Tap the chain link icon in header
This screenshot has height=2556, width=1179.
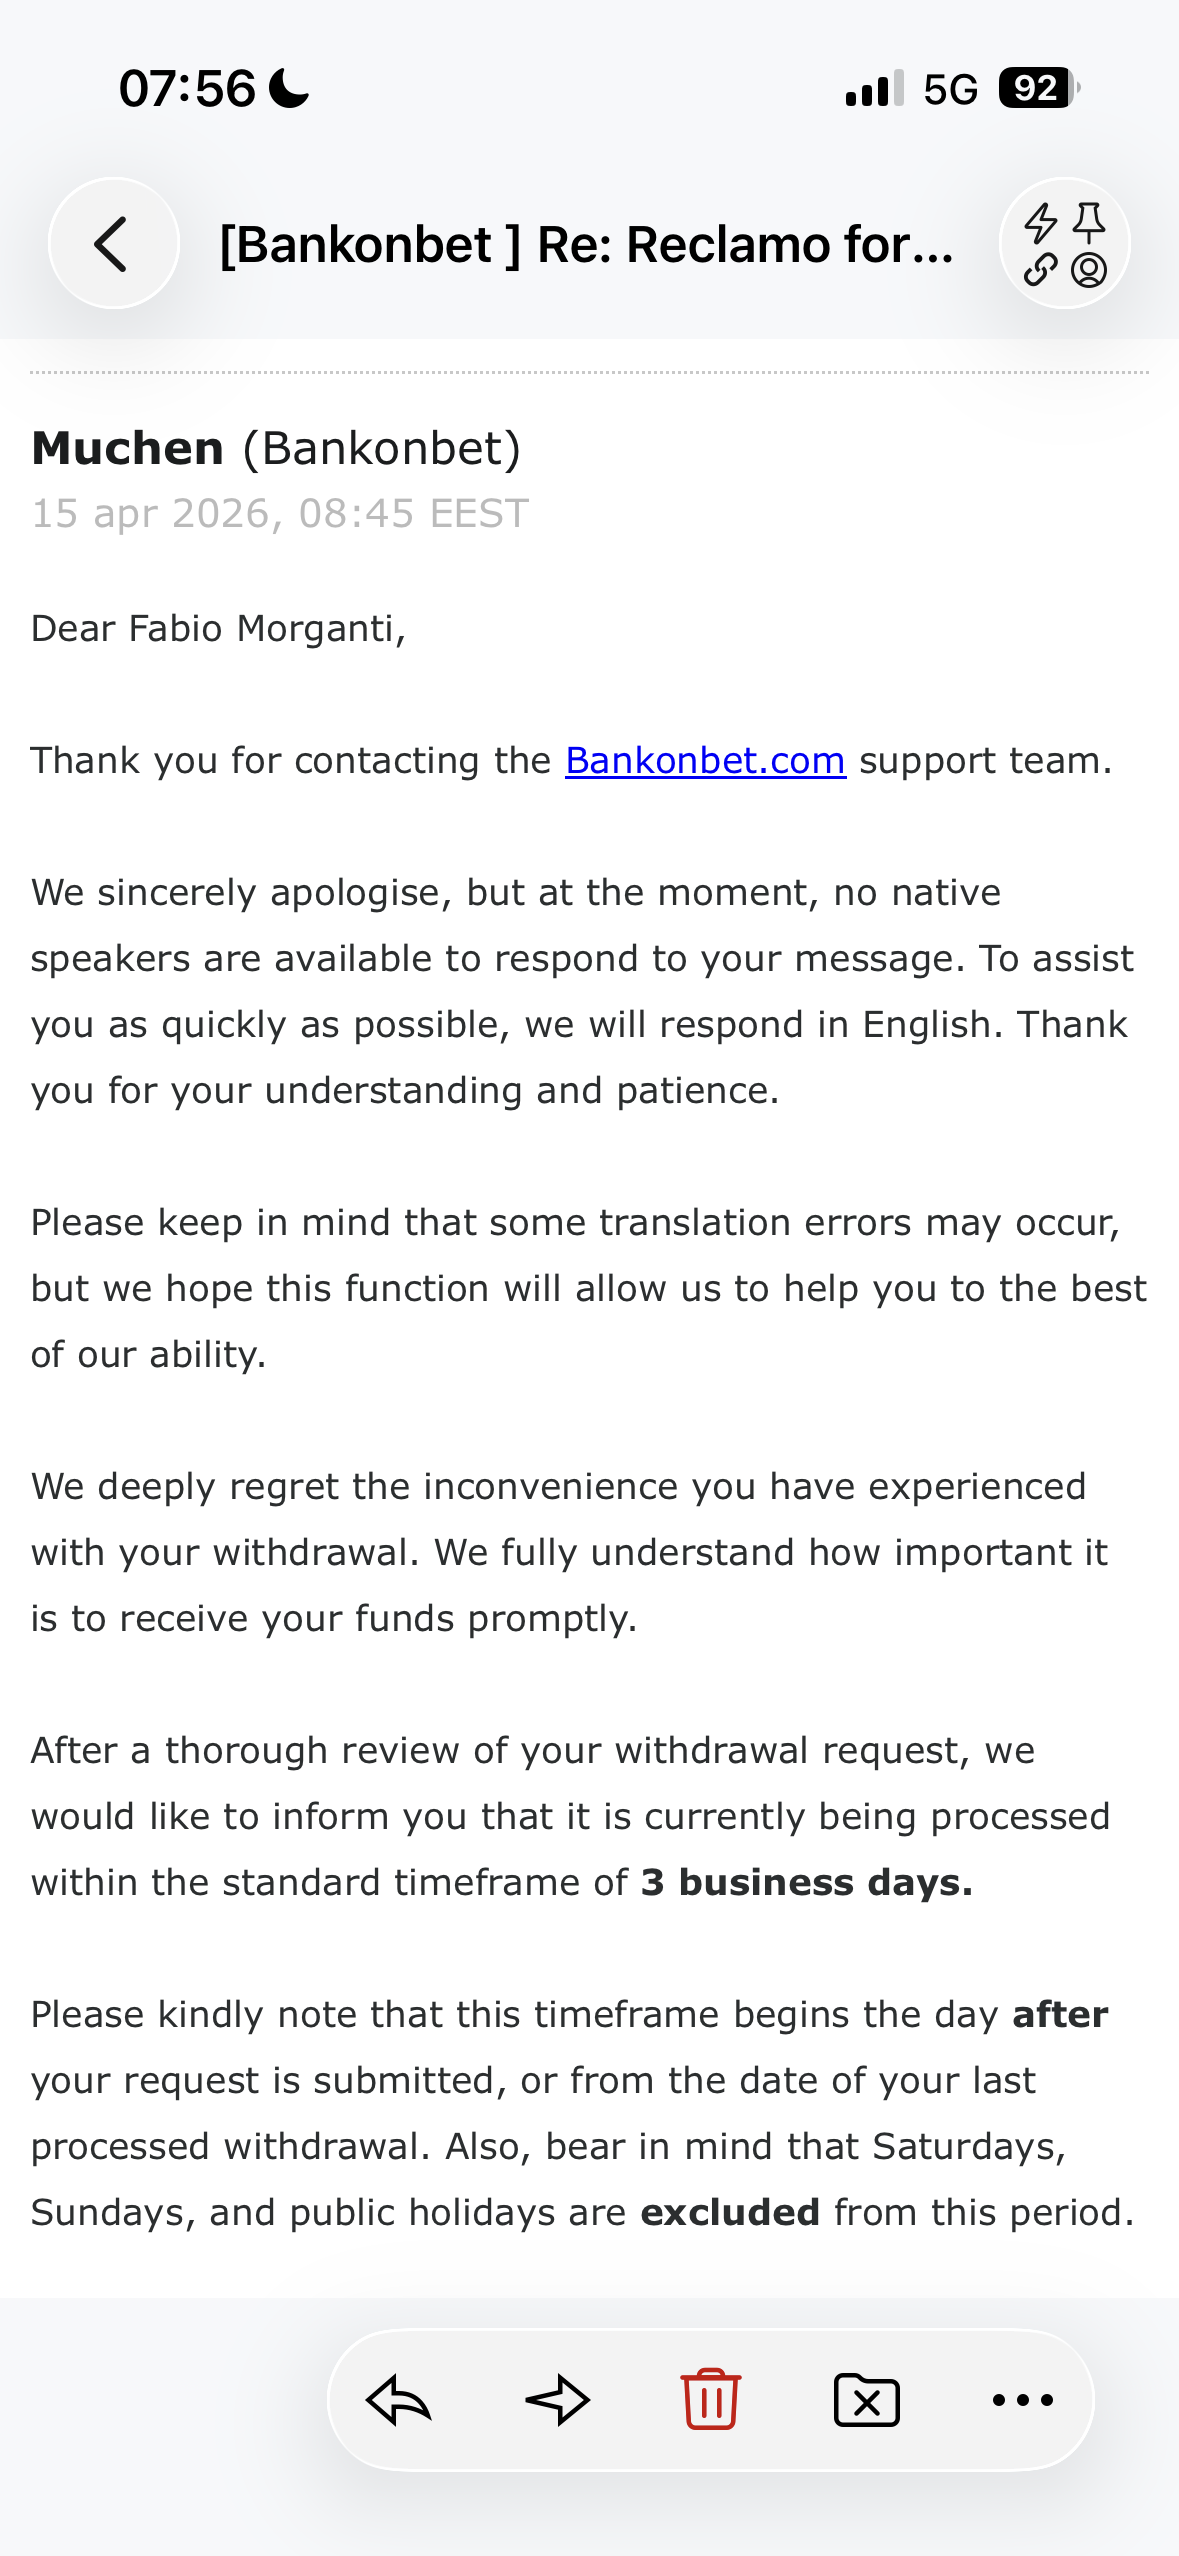point(1041,269)
